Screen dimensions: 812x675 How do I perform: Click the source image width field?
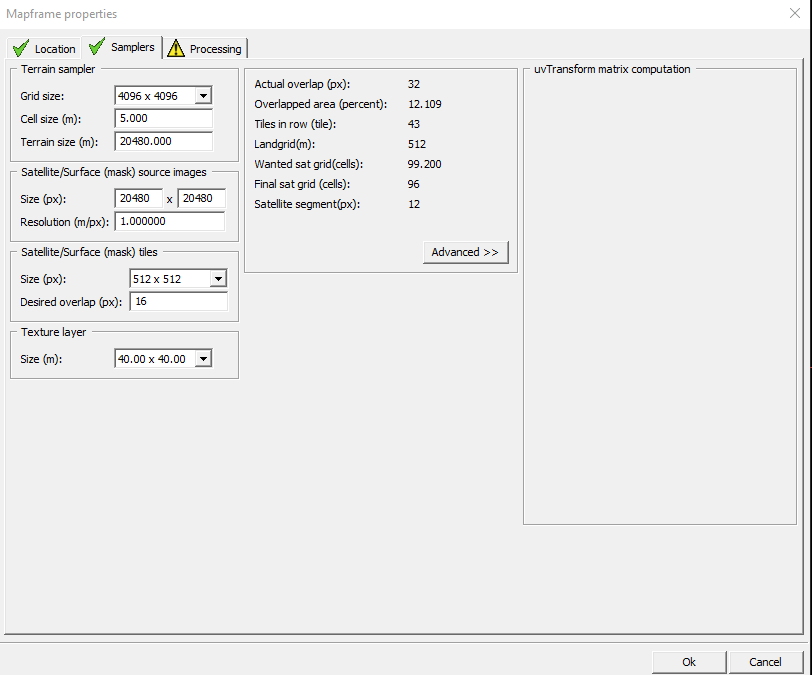click(x=139, y=198)
